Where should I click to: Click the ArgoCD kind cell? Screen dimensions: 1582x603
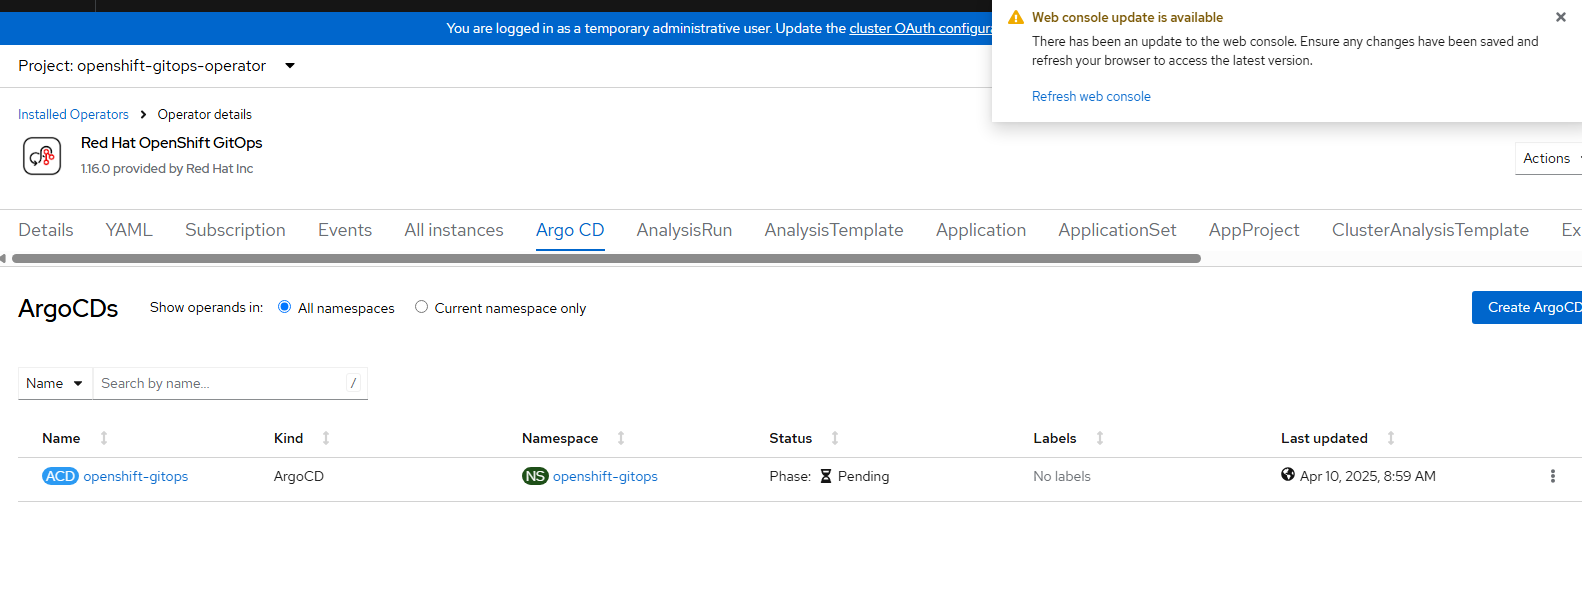pos(299,476)
